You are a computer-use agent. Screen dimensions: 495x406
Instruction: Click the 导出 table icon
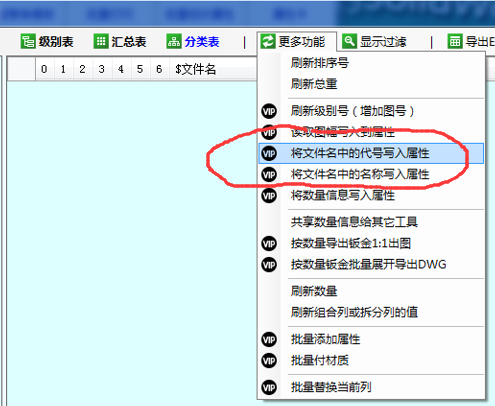(455, 42)
